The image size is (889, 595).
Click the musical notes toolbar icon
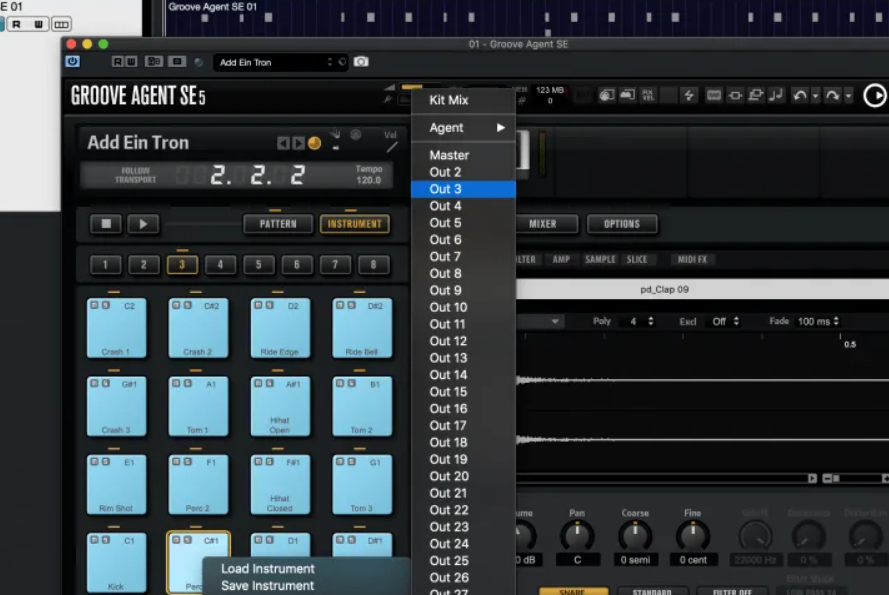pyautogui.click(x=776, y=95)
